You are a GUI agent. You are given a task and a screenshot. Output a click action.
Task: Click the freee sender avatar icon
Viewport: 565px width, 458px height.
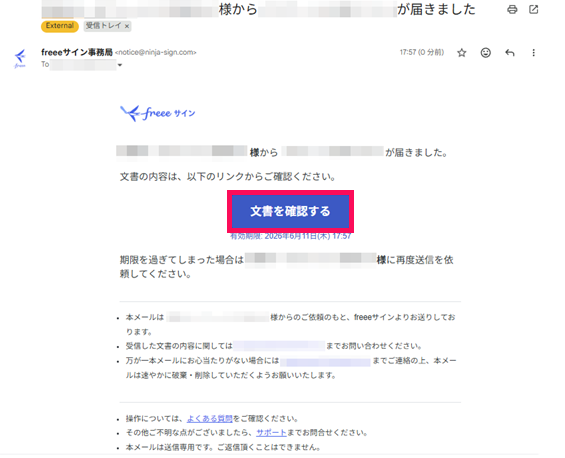(x=20, y=59)
